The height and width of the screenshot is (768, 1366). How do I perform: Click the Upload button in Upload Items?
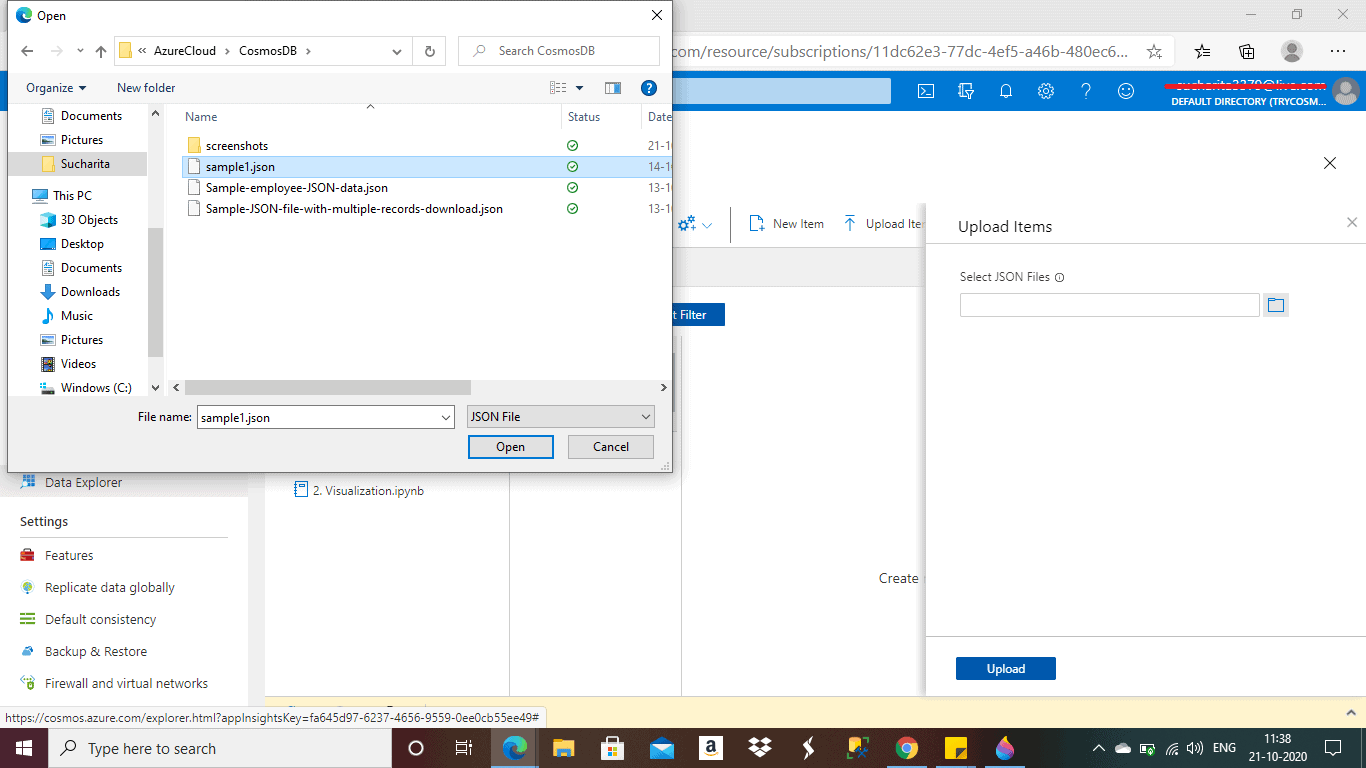[x=1005, y=669]
